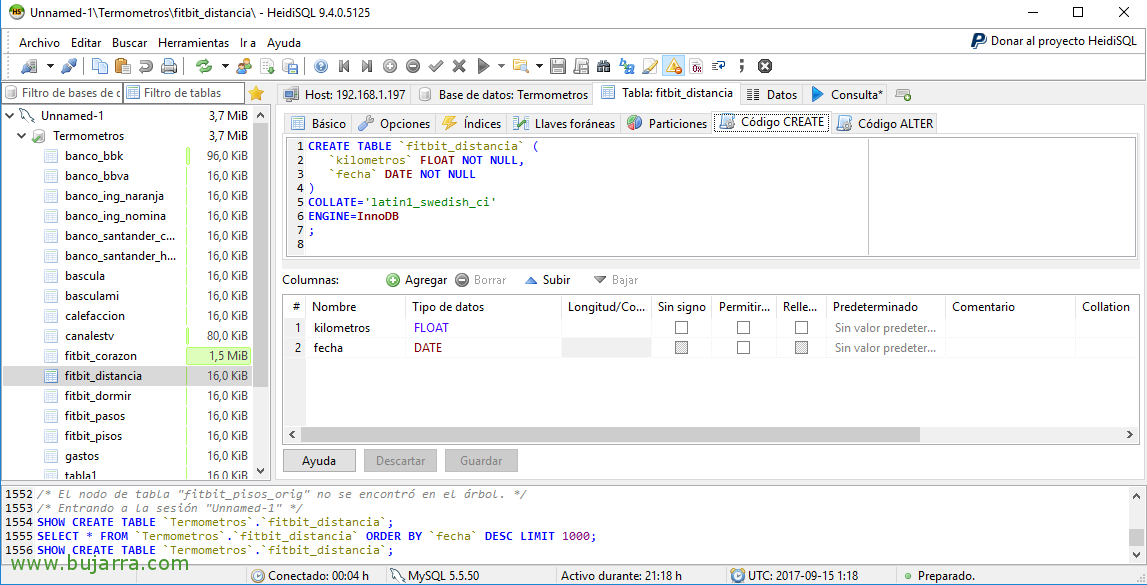Open FLOAT data type cell for kilometros
The width and height of the screenshot is (1147, 585).
484,328
